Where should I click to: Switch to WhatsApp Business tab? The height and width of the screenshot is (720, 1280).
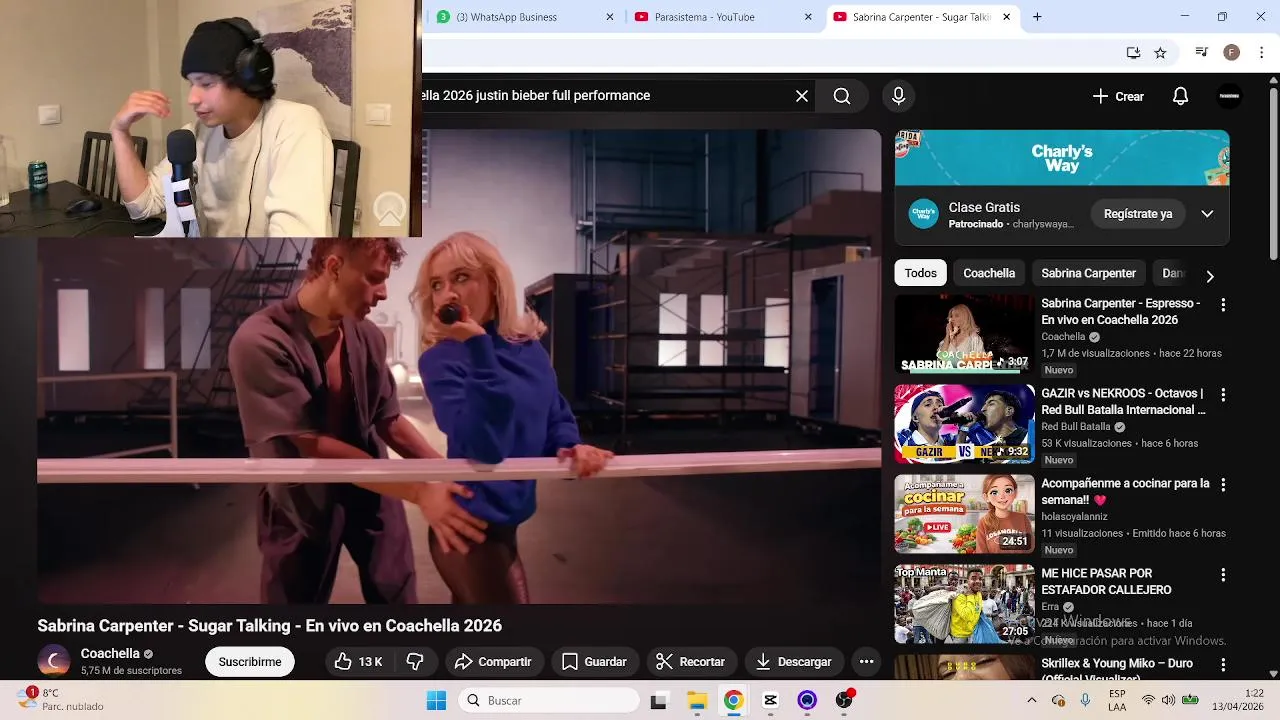pyautogui.click(x=525, y=17)
